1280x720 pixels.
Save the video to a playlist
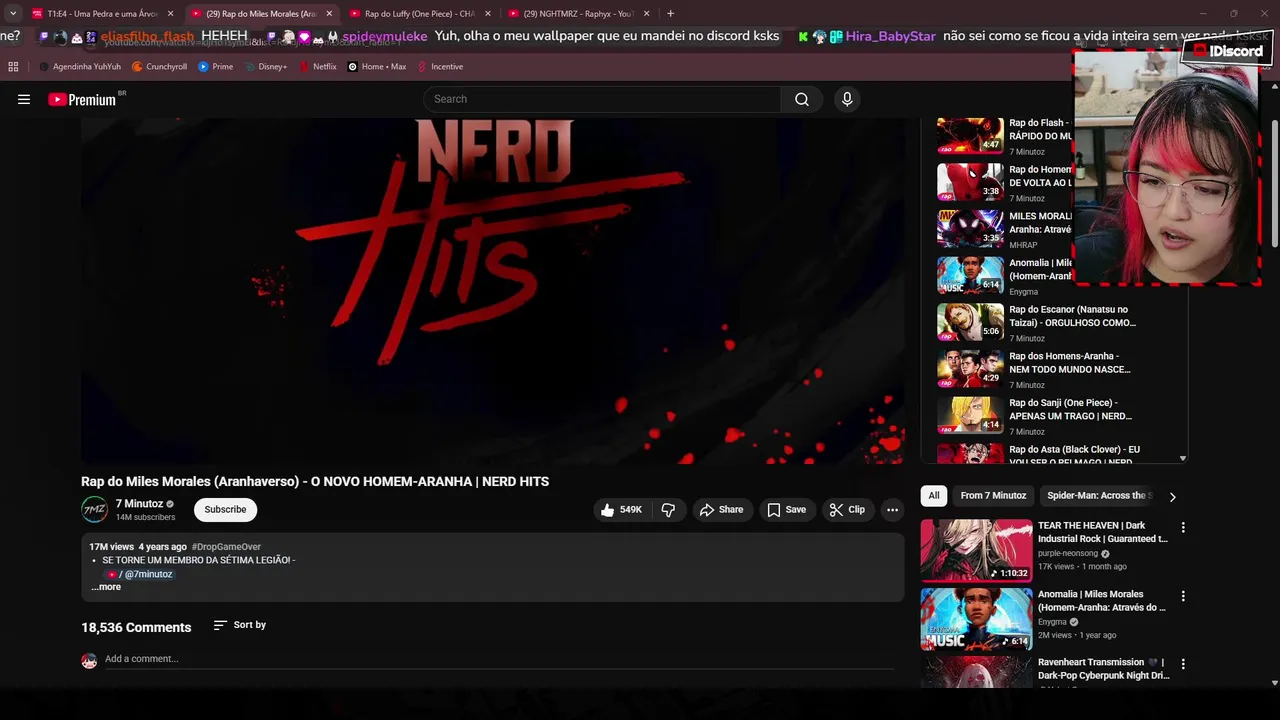pos(786,510)
